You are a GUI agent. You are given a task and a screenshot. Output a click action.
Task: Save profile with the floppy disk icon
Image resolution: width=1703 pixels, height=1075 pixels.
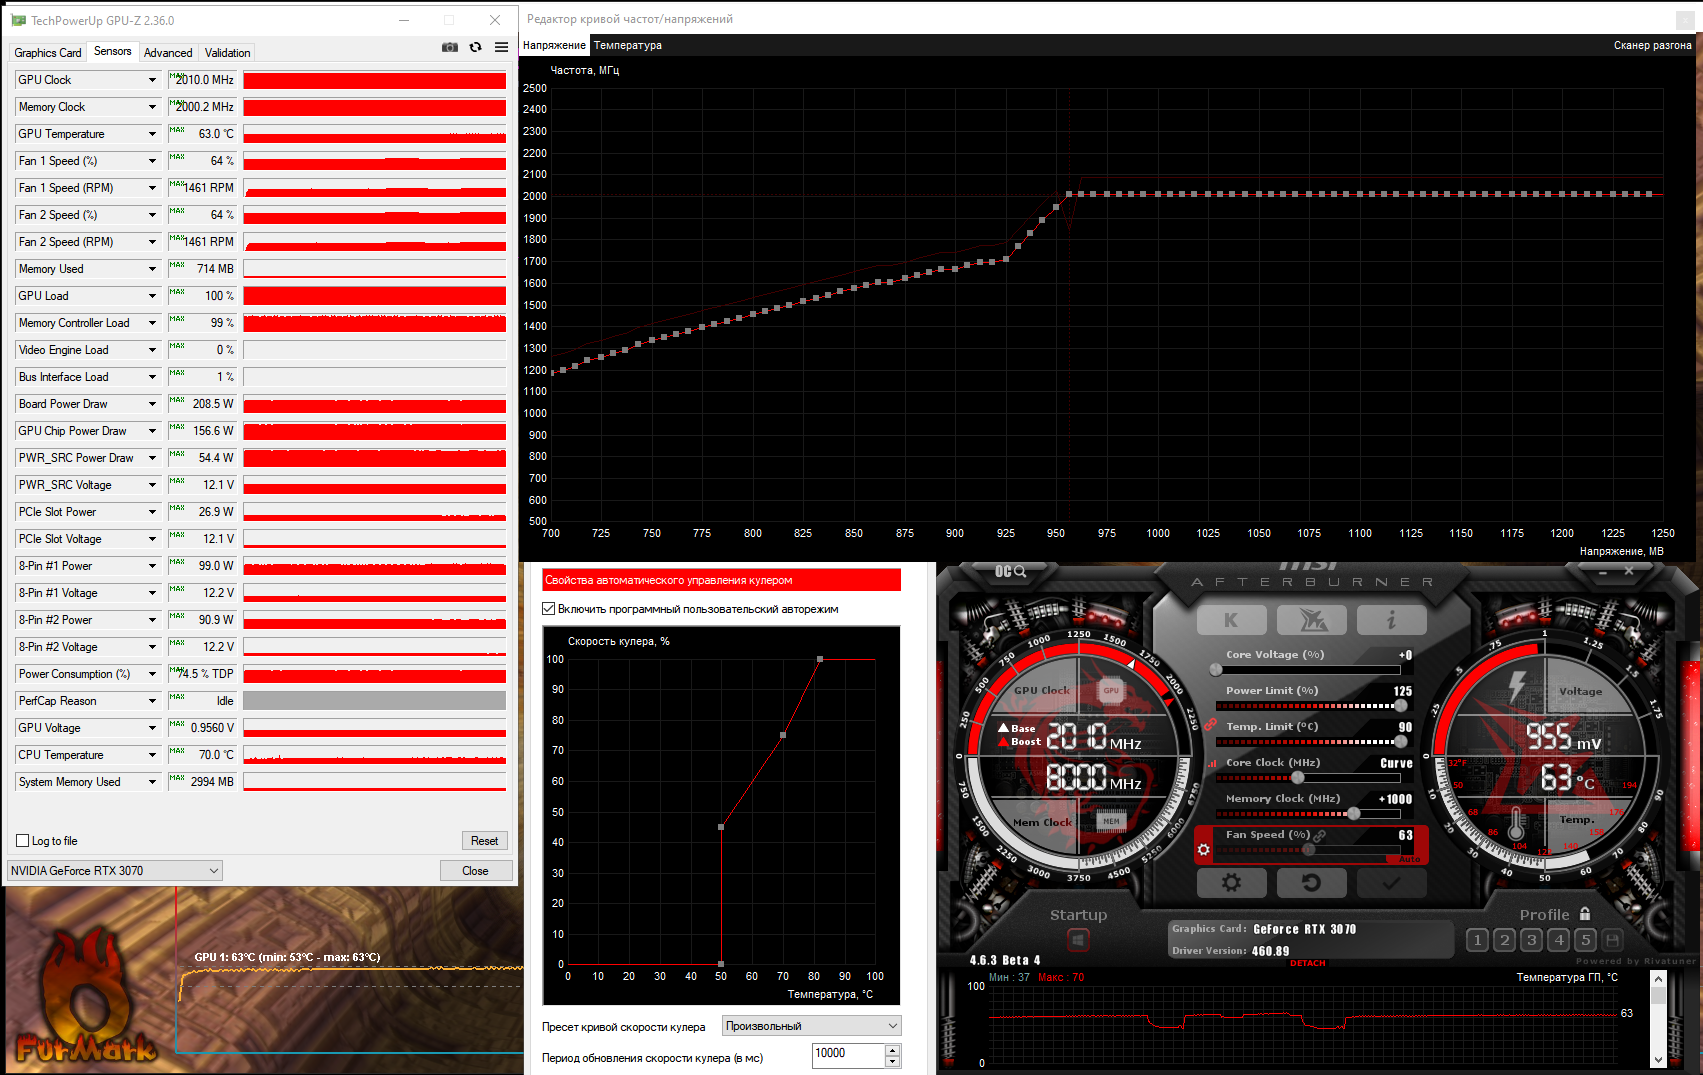click(1612, 940)
